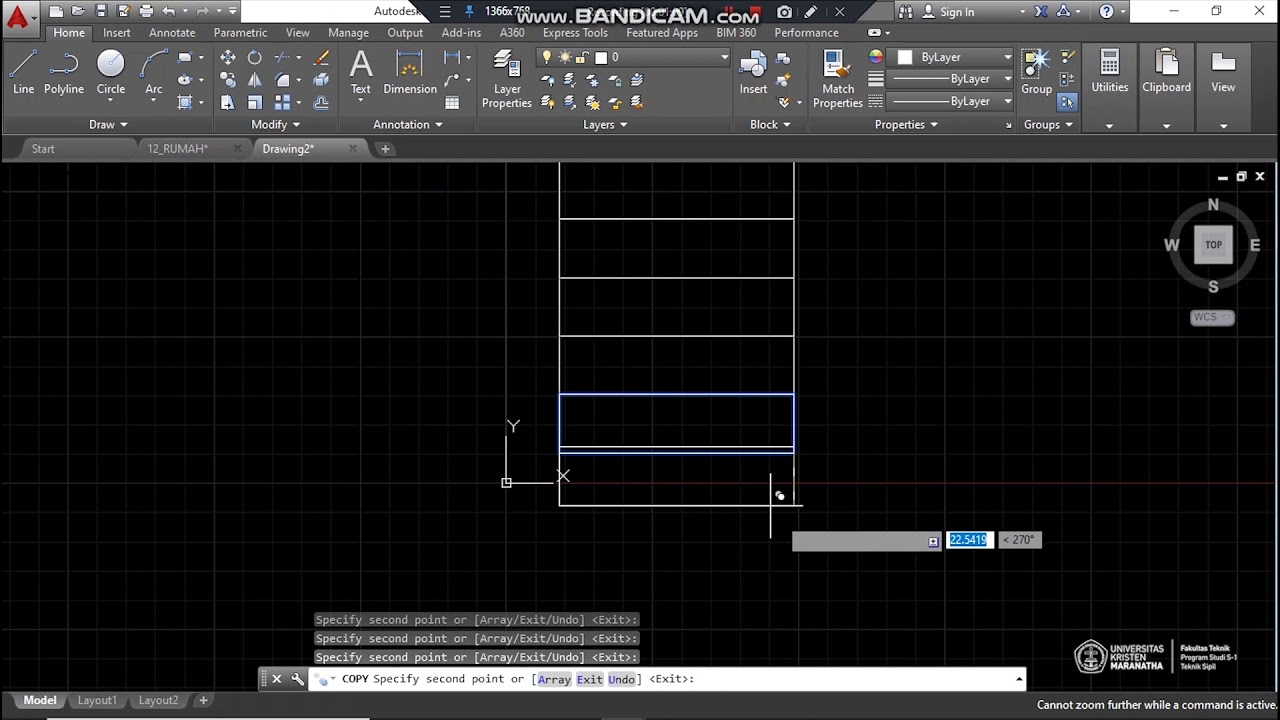1280x720 pixels.
Task: Click the Help question mark icon
Action: 1106,12
